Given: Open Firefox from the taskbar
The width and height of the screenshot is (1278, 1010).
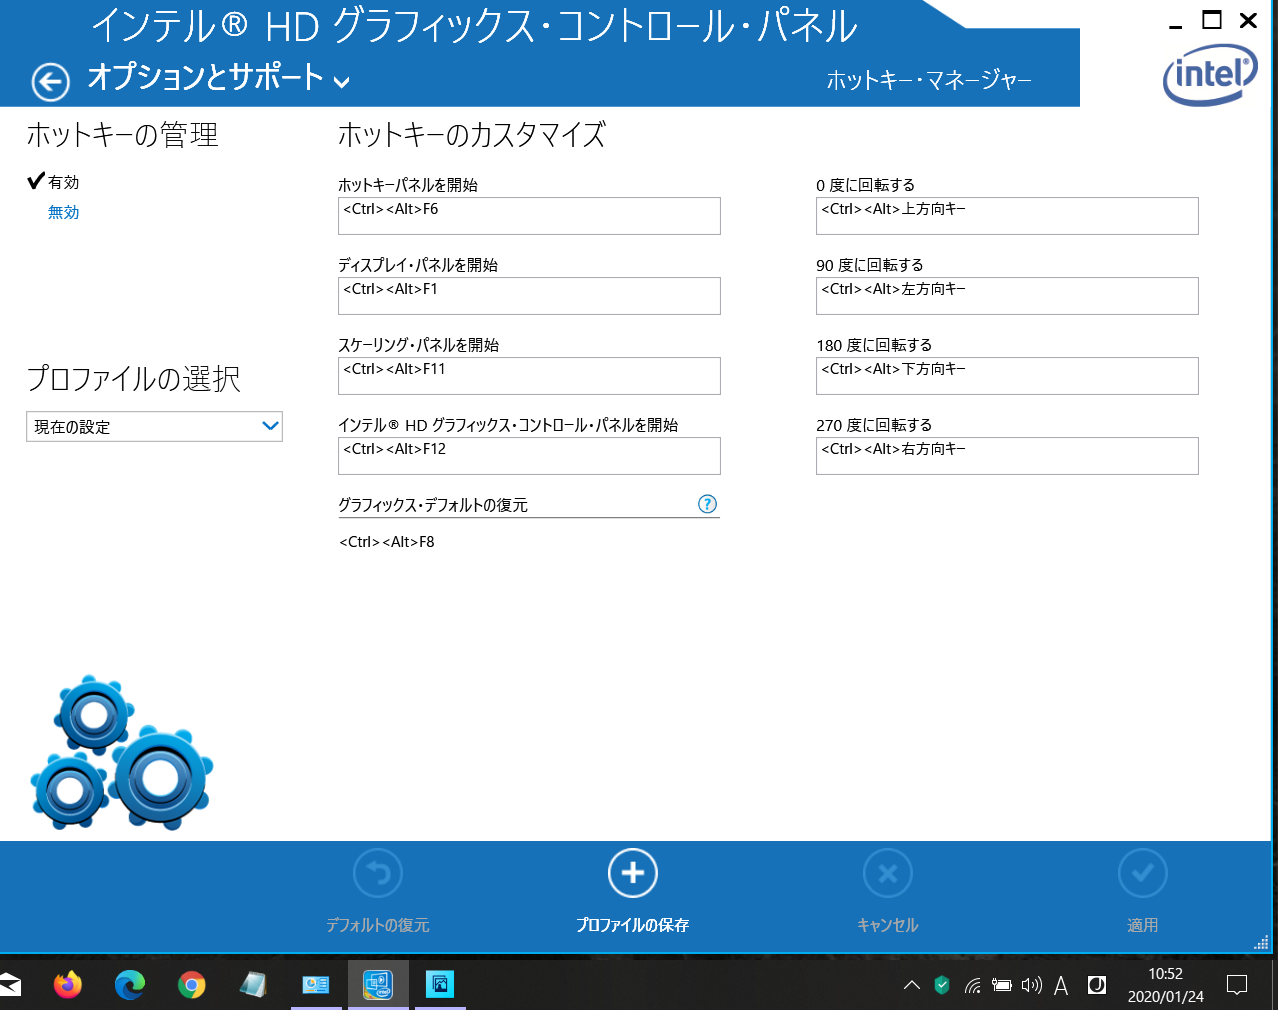Looking at the screenshot, I should (x=68, y=985).
